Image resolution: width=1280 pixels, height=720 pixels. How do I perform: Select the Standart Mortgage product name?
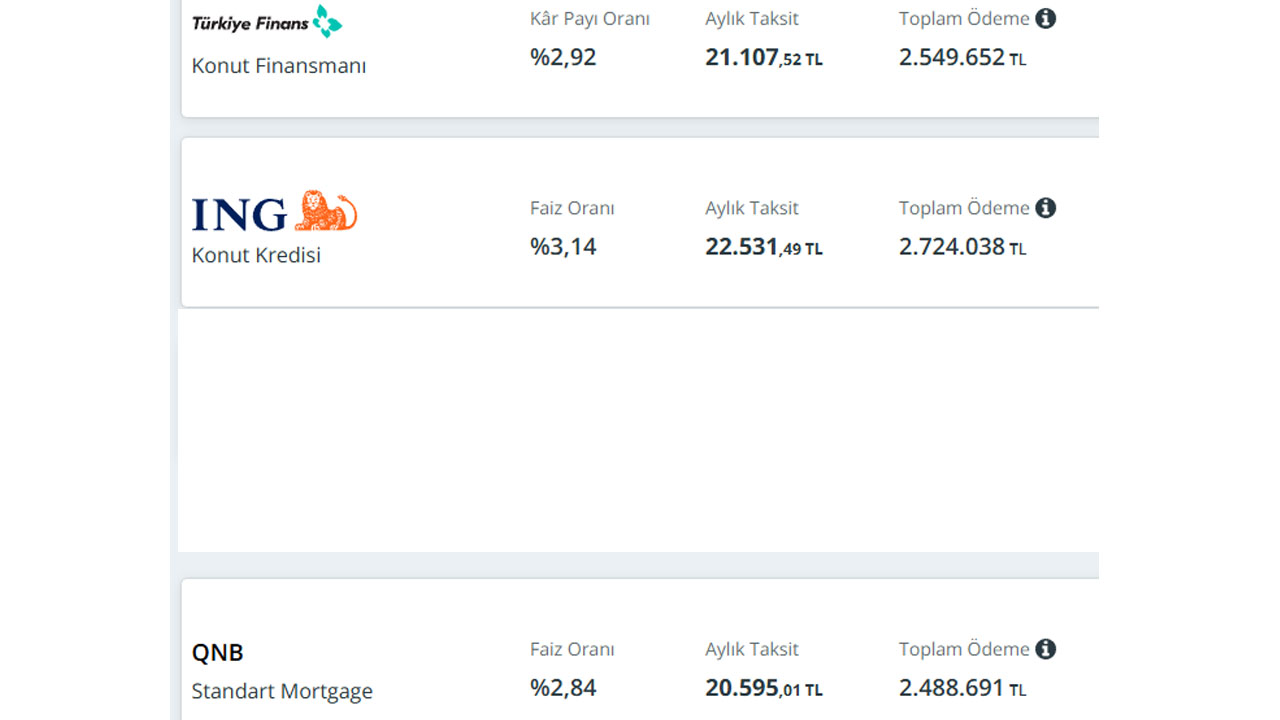(282, 691)
